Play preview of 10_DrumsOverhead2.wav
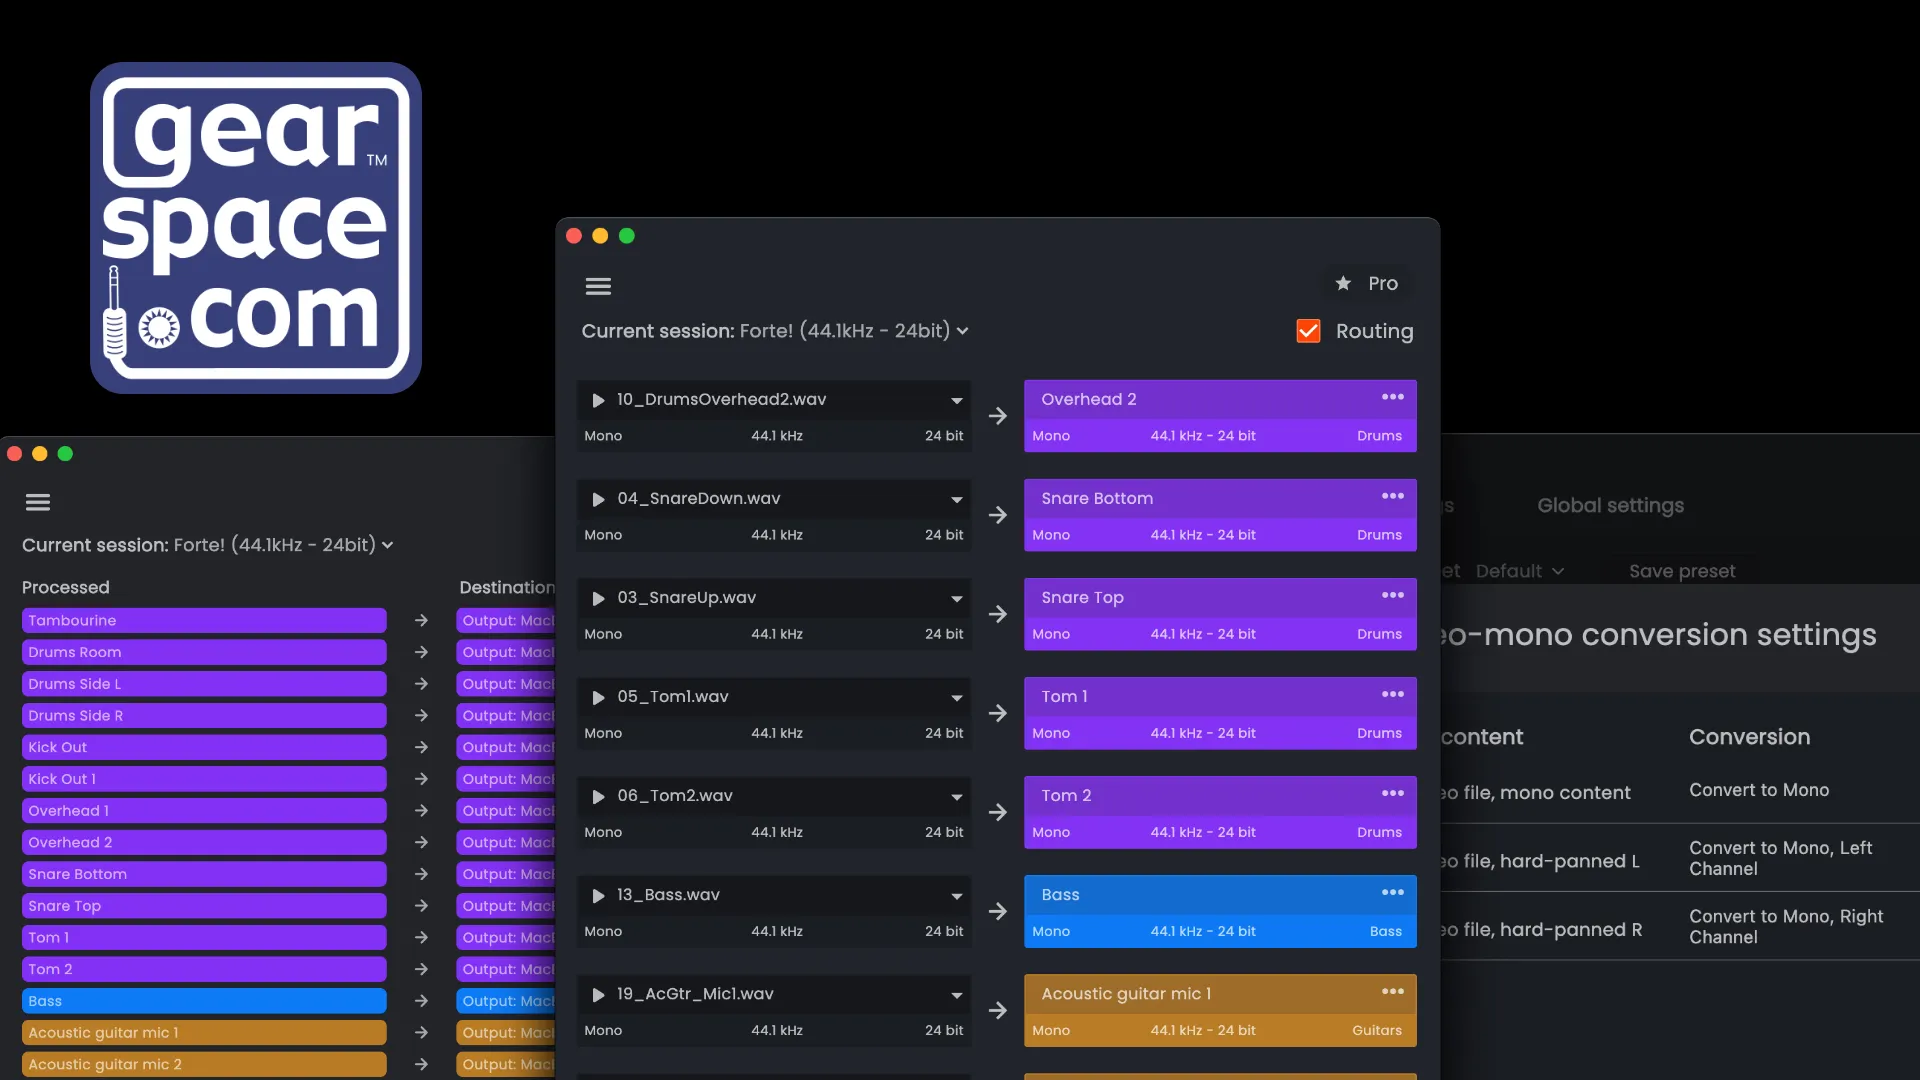 point(598,400)
